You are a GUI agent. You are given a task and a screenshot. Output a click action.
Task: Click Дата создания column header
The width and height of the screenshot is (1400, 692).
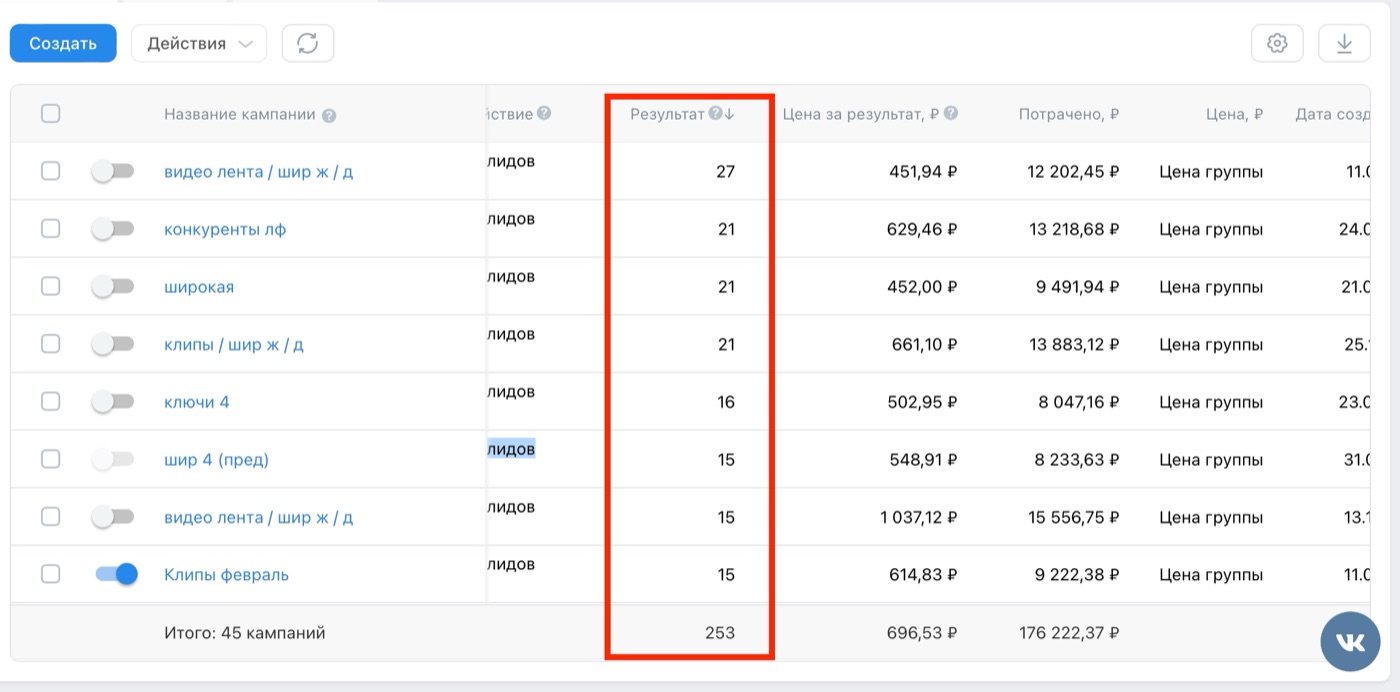1333,114
